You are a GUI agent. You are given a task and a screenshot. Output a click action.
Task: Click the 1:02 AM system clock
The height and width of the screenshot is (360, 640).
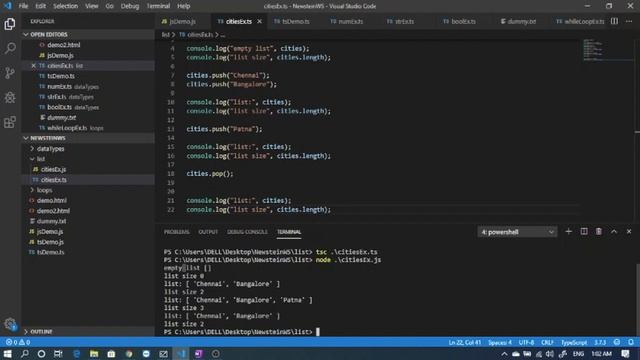(602, 353)
